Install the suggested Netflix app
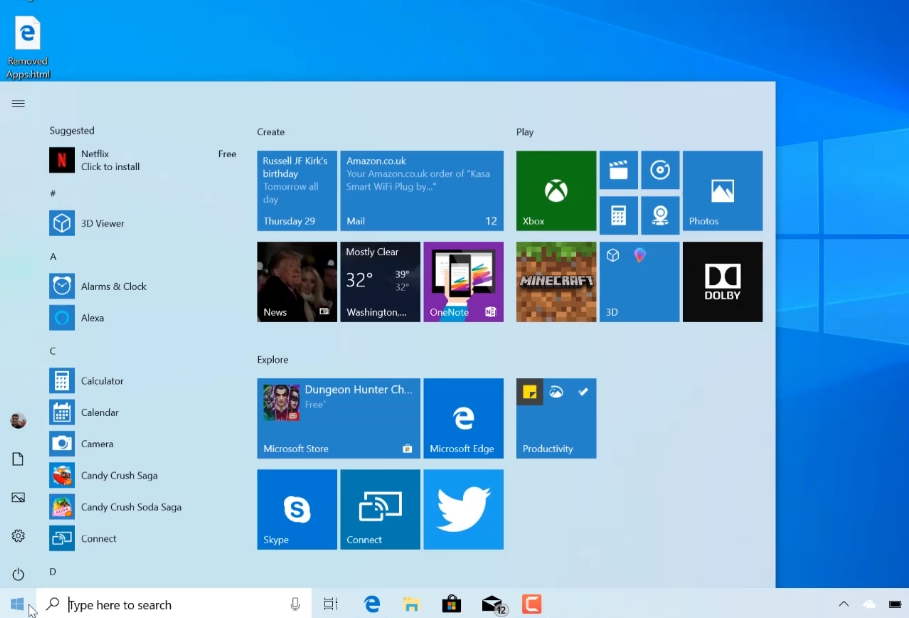Viewport: 909px width, 618px height. [143, 160]
